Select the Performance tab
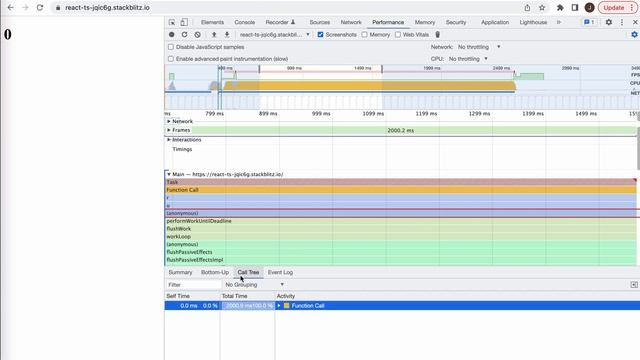640x360 pixels. click(388, 22)
